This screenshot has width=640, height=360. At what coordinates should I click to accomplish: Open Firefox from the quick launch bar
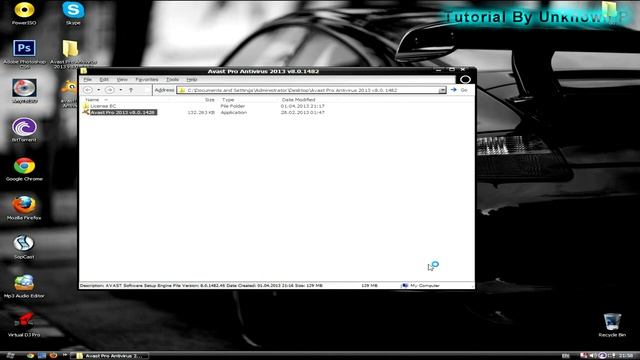click(x=53, y=356)
